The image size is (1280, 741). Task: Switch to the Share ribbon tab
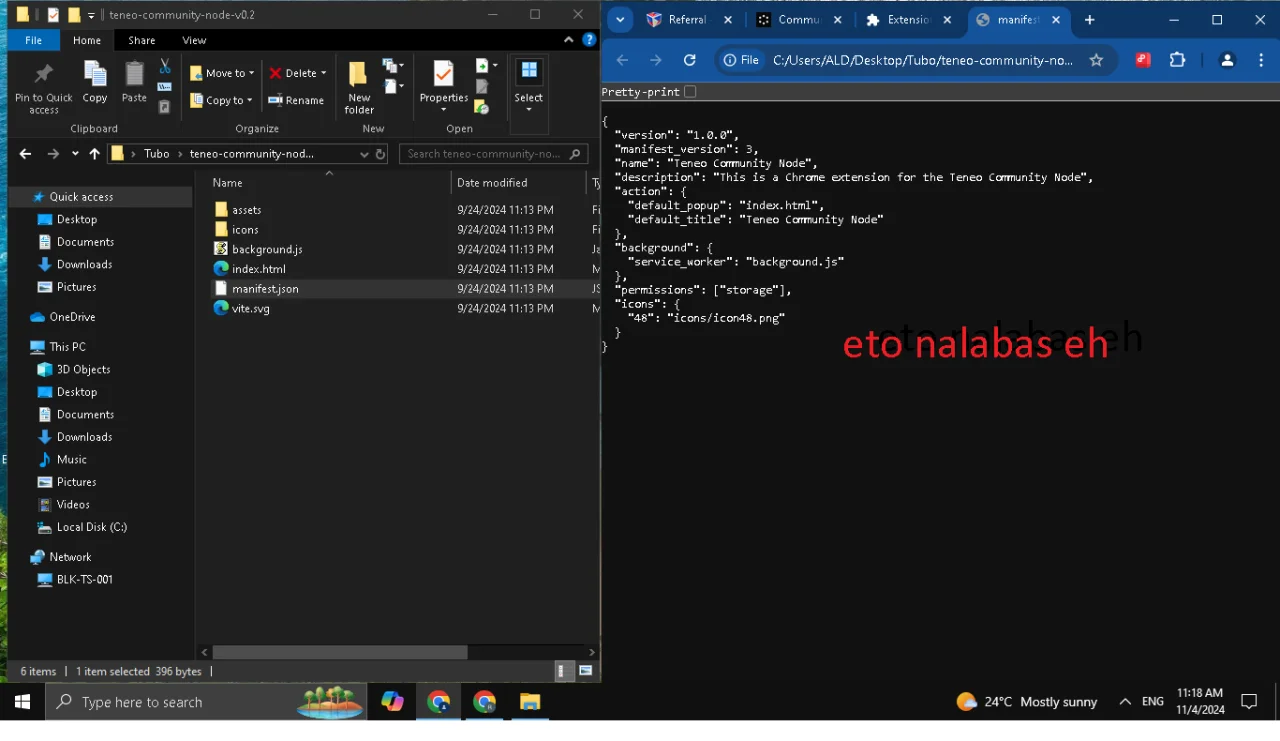coord(142,40)
